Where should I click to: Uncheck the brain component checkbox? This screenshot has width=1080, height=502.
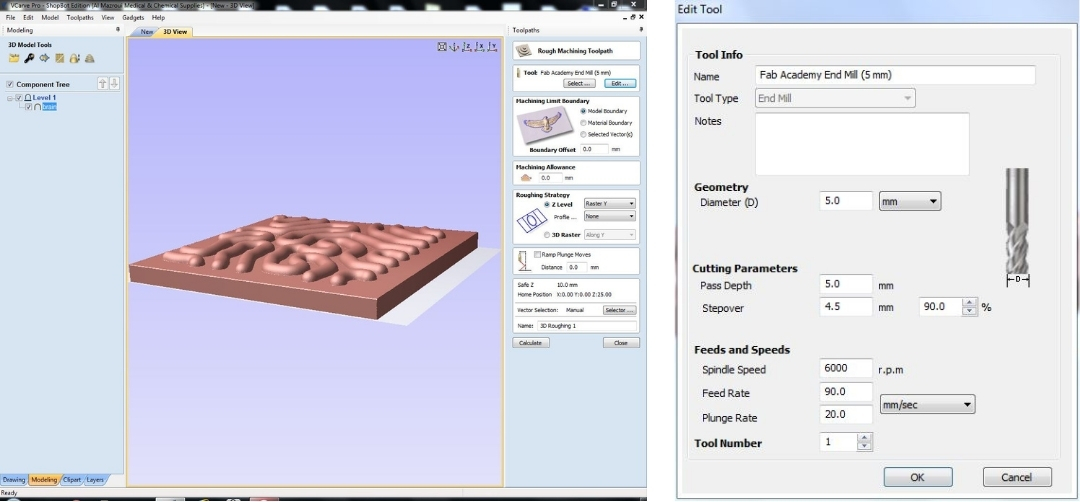(28, 106)
